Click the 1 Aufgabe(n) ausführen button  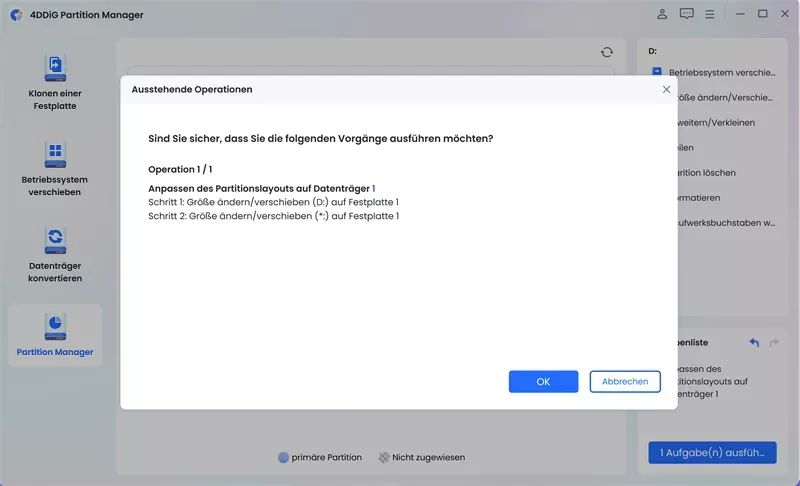(712, 452)
